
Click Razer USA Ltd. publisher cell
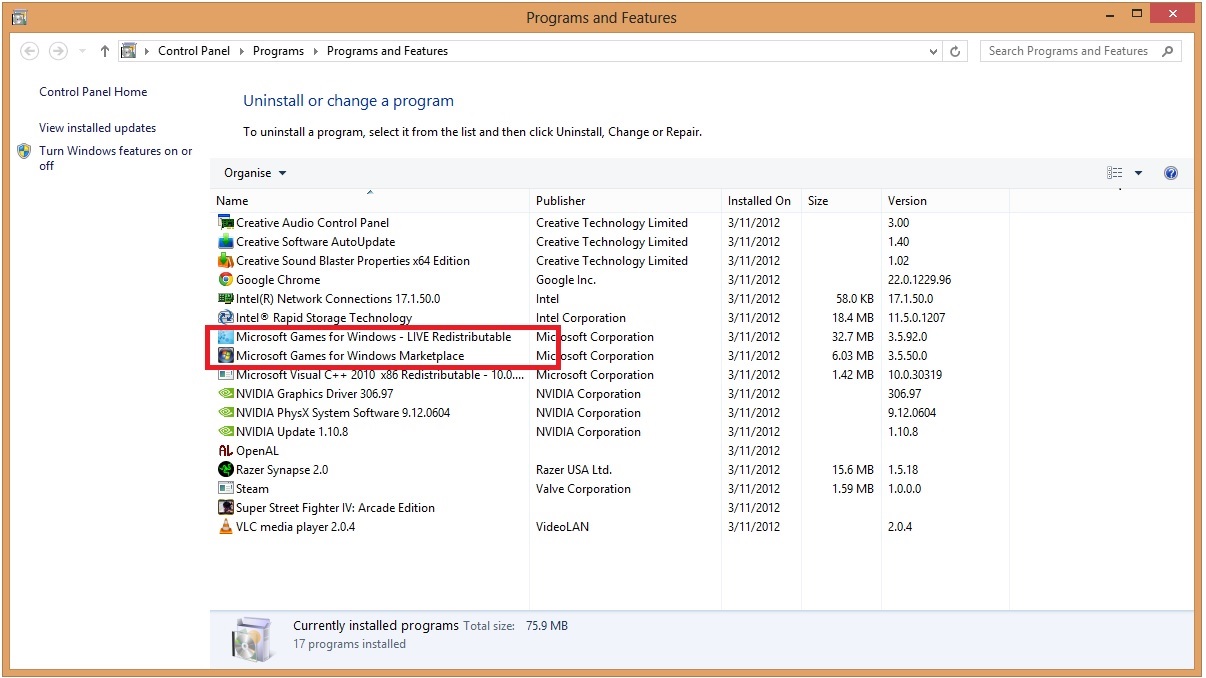[573, 470]
